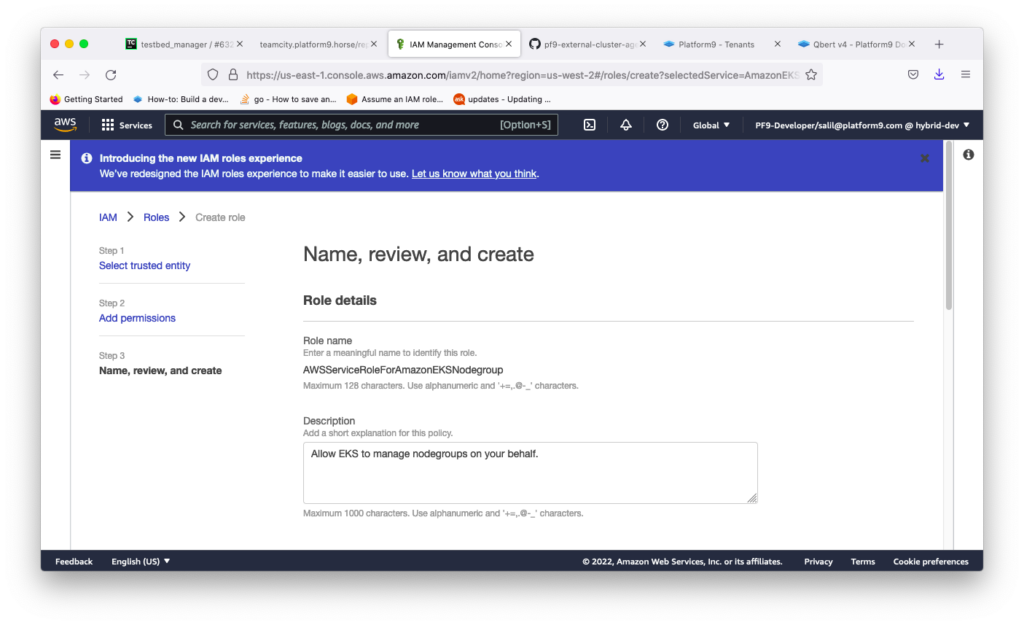1024x625 pixels.
Task: Launch AWS CloudShell icon
Action: 589,125
